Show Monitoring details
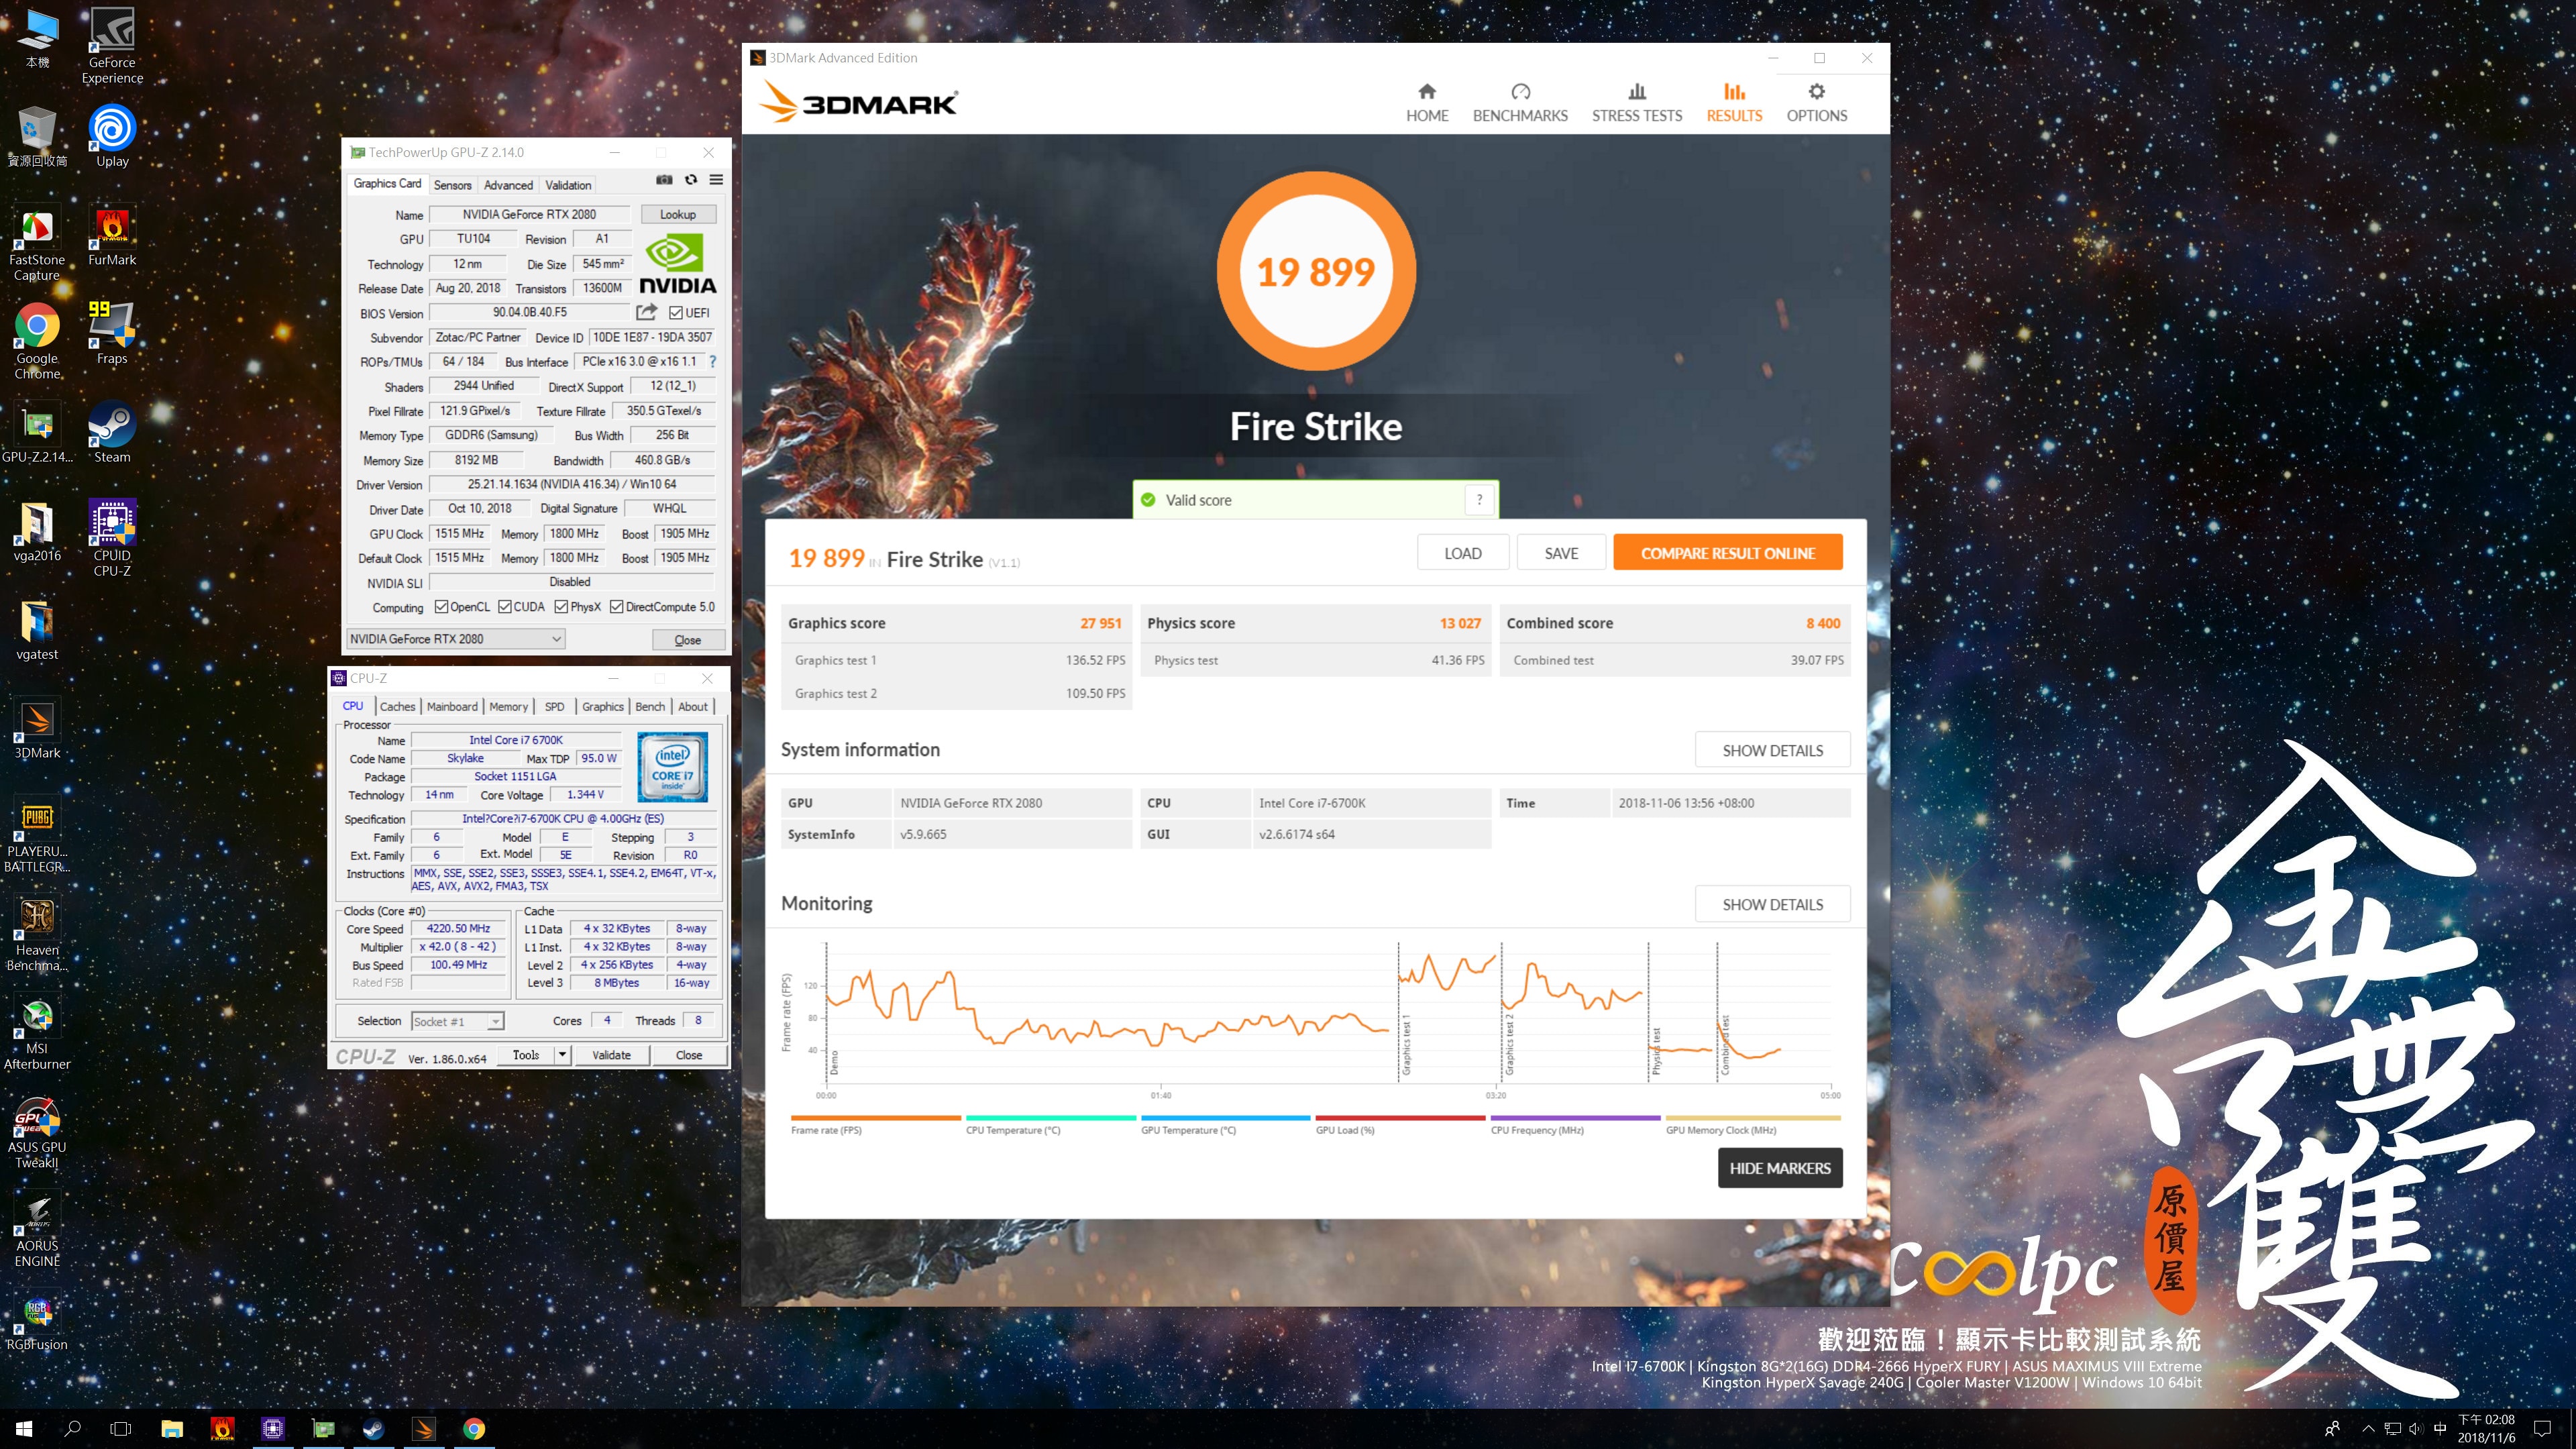This screenshot has width=2576, height=1449. (x=1772, y=905)
